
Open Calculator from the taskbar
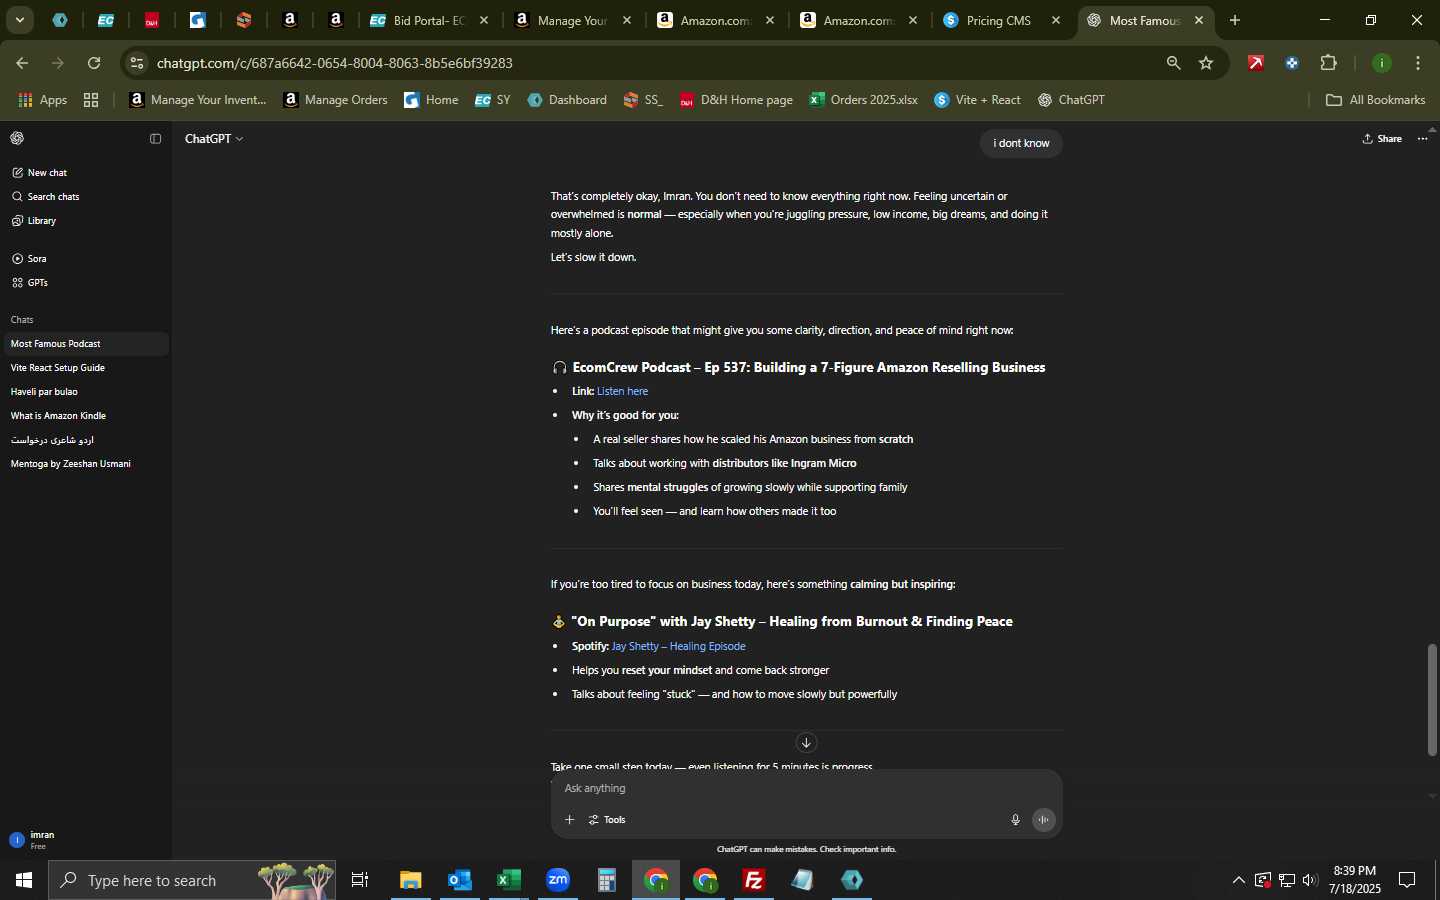click(607, 880)
